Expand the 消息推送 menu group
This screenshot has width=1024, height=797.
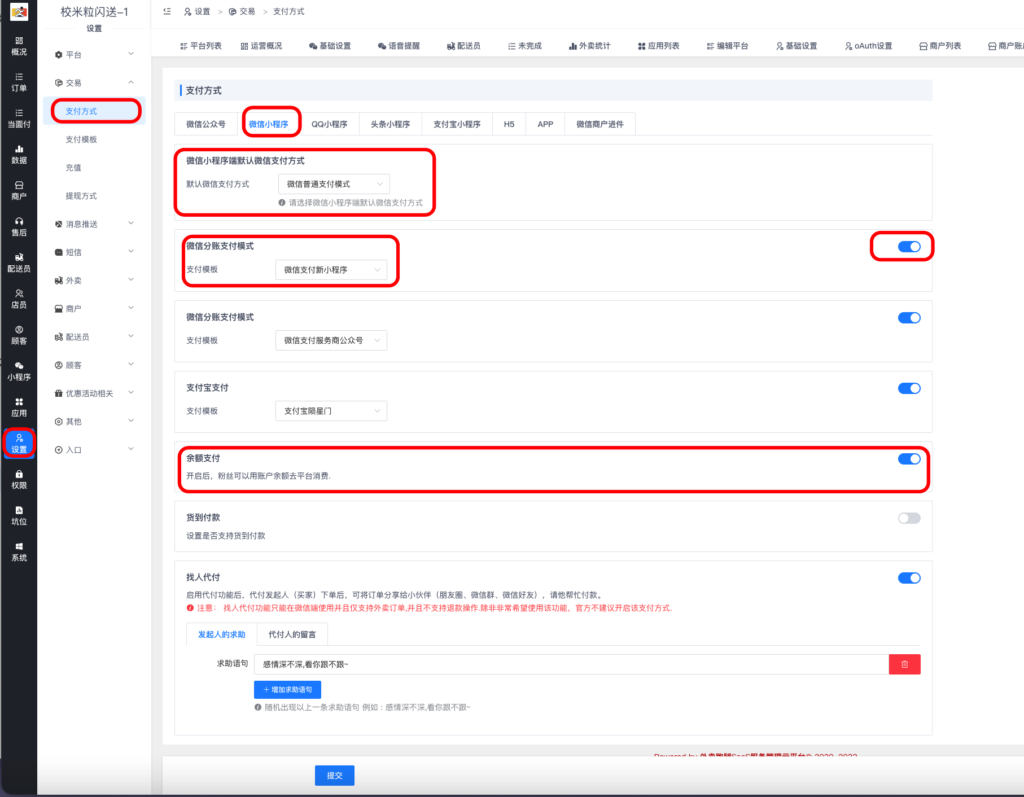(x=95, y=224)
